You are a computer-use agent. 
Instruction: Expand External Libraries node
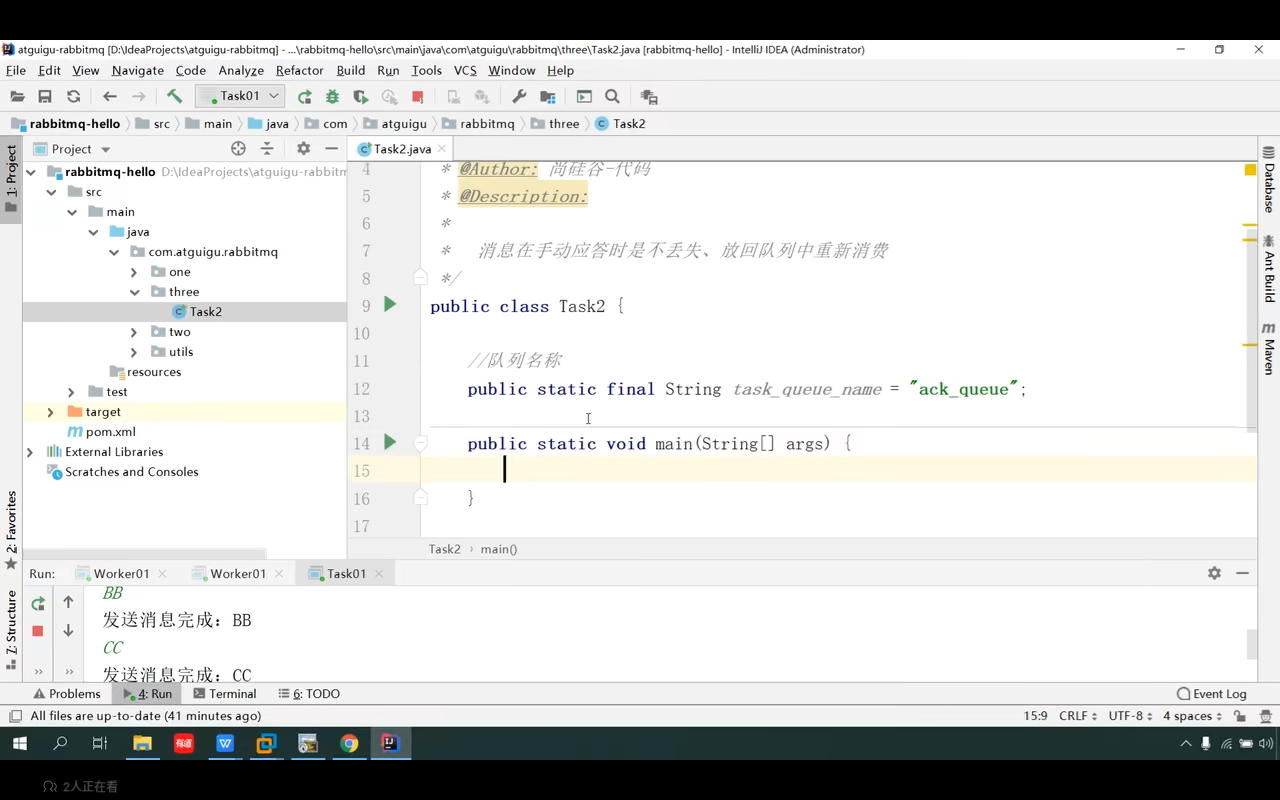30,452
